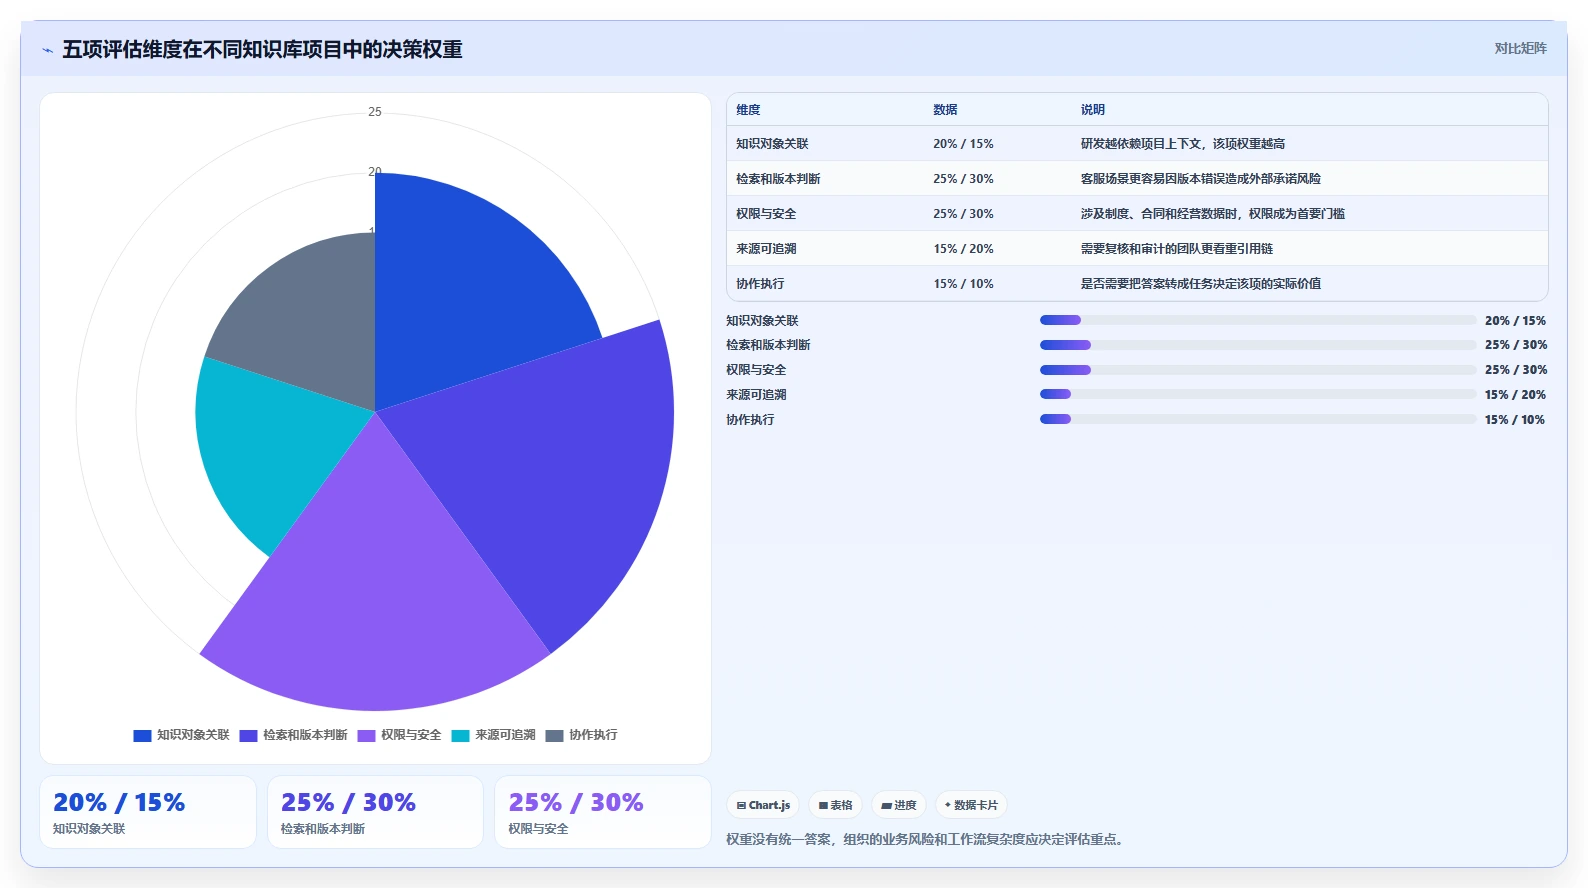
Task: Click the 说明 column header
Action: point(1092,110)
